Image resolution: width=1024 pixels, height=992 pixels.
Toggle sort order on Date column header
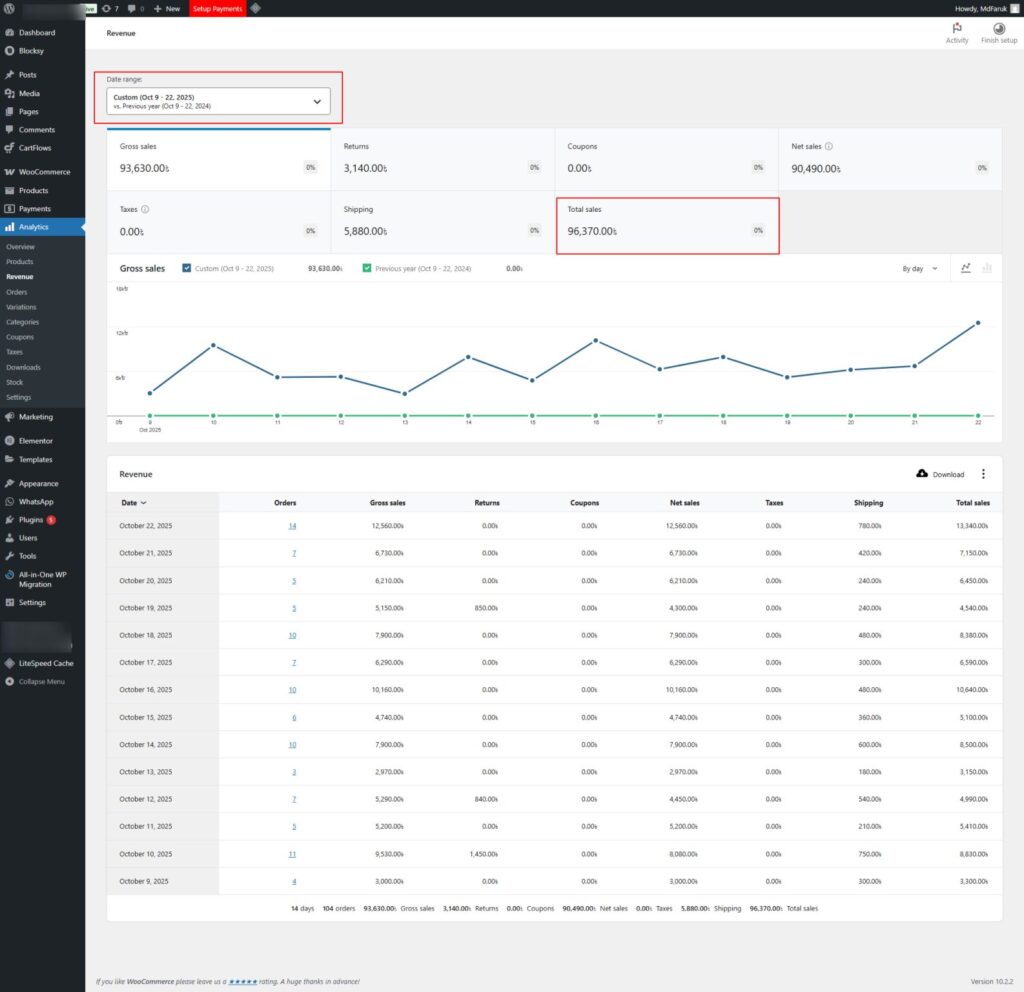click(x=133, y=502)
